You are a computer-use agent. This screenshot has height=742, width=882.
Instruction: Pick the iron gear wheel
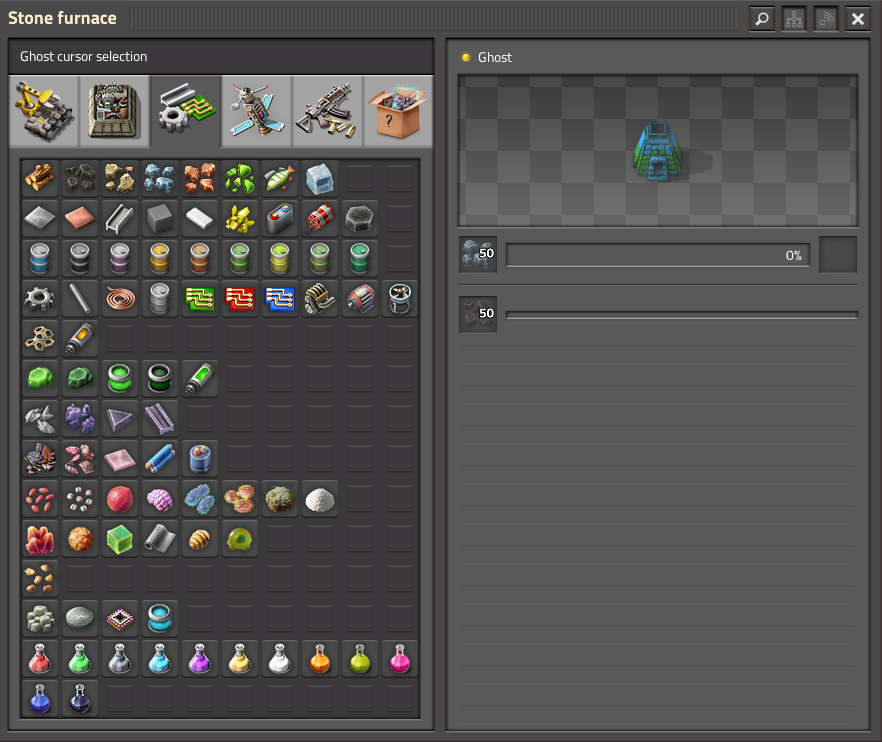coord(40,299)
